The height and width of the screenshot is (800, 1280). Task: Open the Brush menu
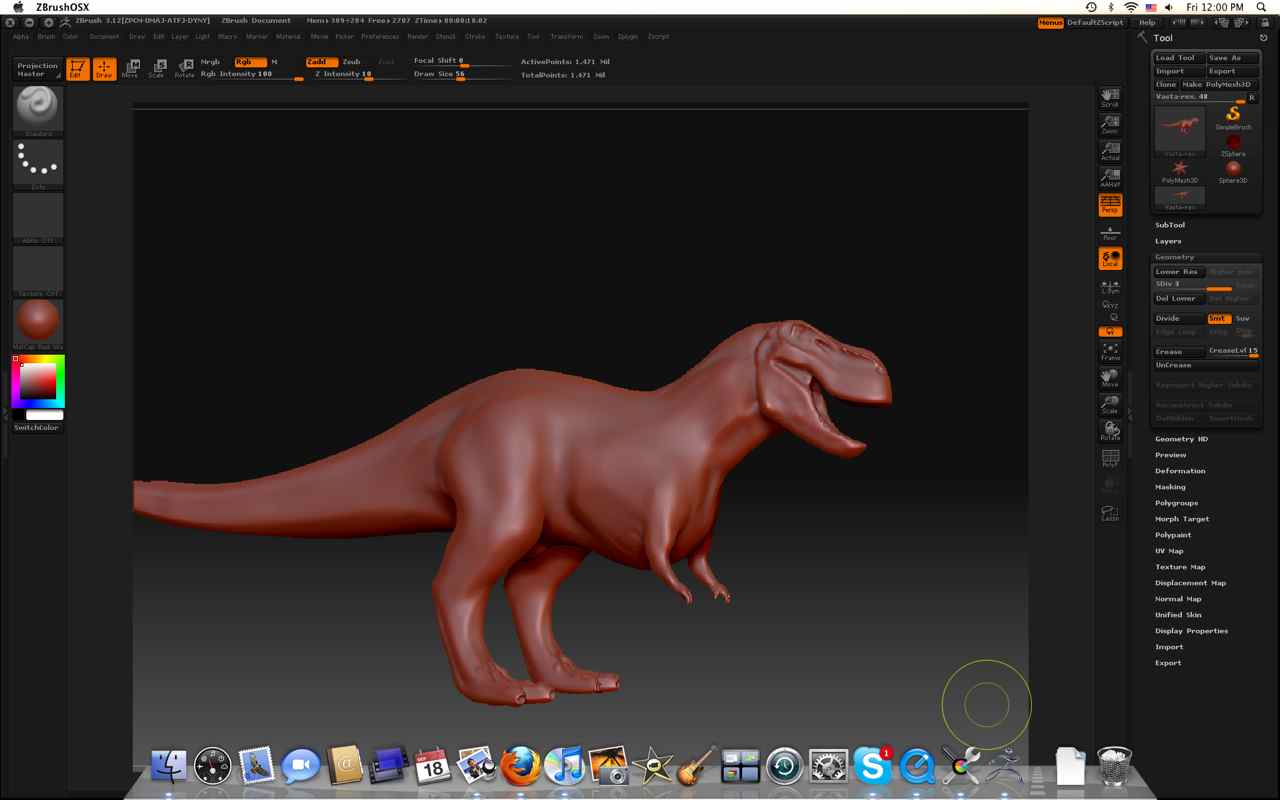tap(46, 36)
